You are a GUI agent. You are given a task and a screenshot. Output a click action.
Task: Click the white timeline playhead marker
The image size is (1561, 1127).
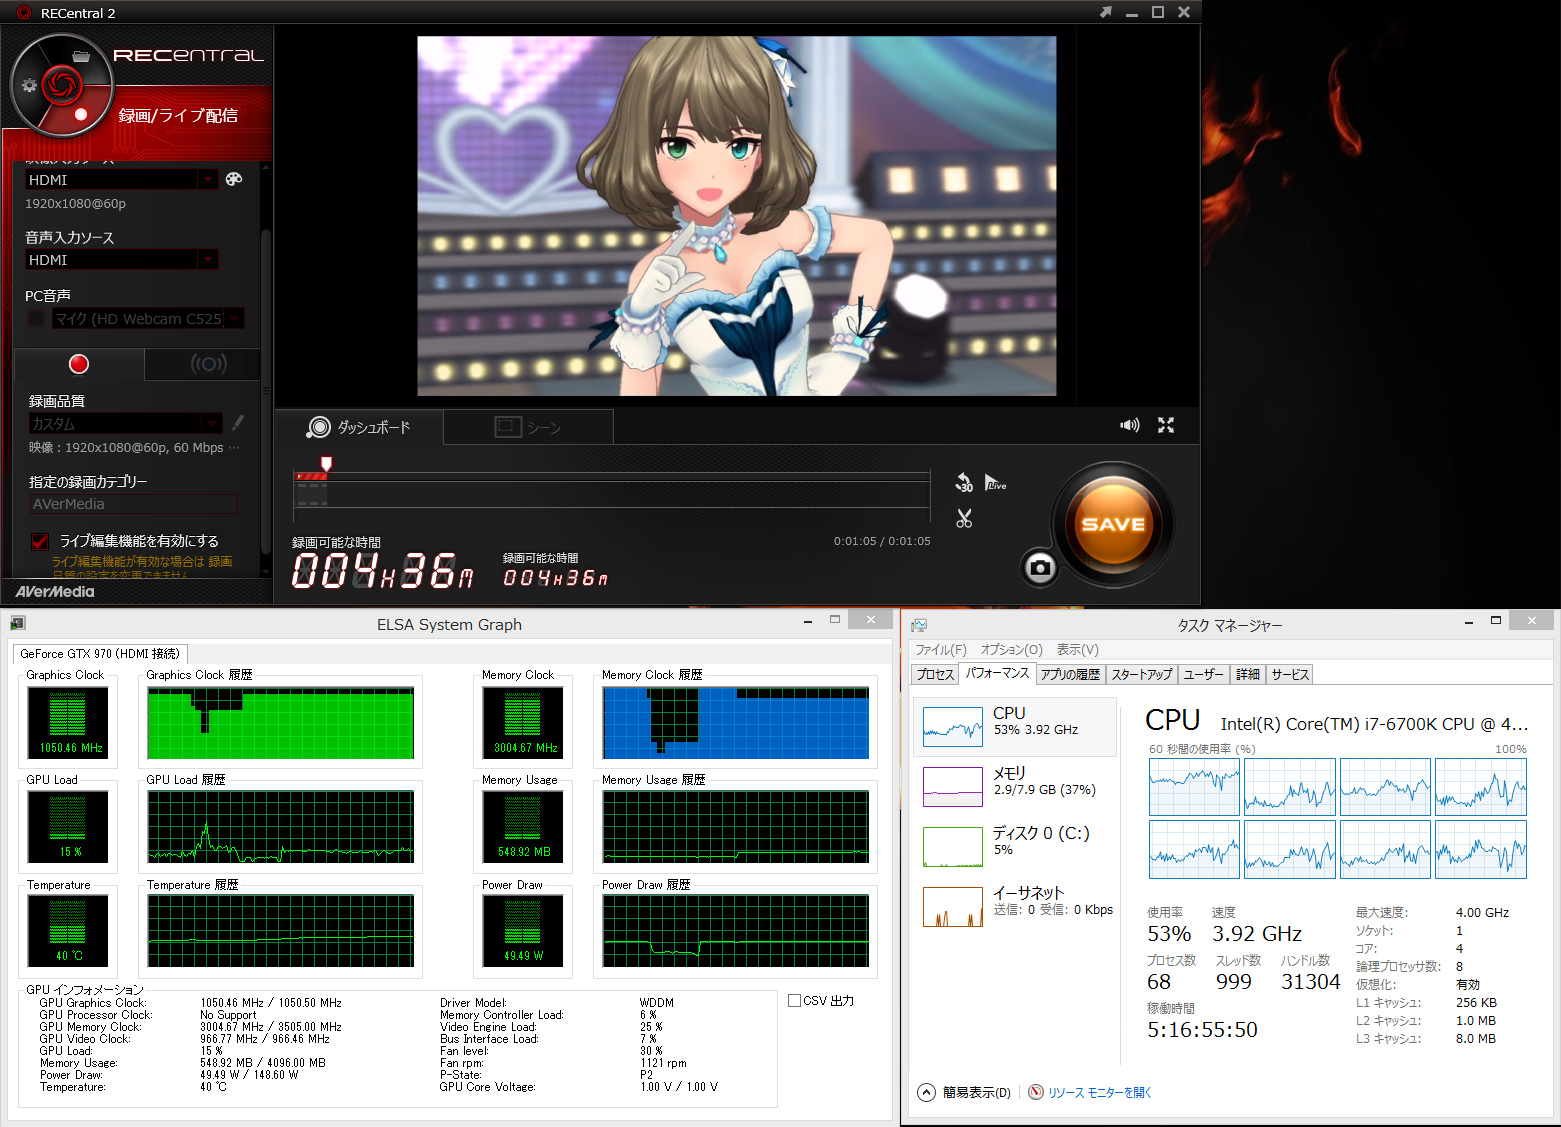point(326,463)
